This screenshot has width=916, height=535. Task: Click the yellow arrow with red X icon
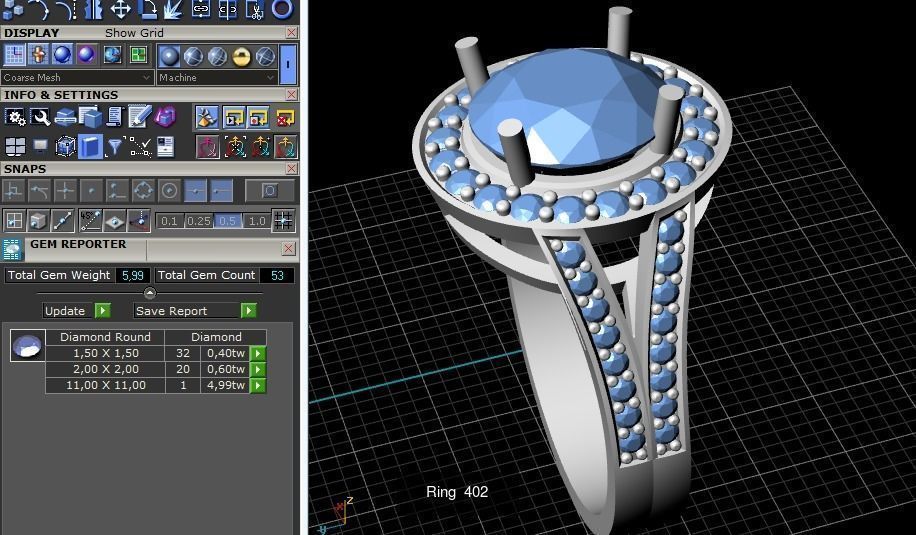coord(285,117)
